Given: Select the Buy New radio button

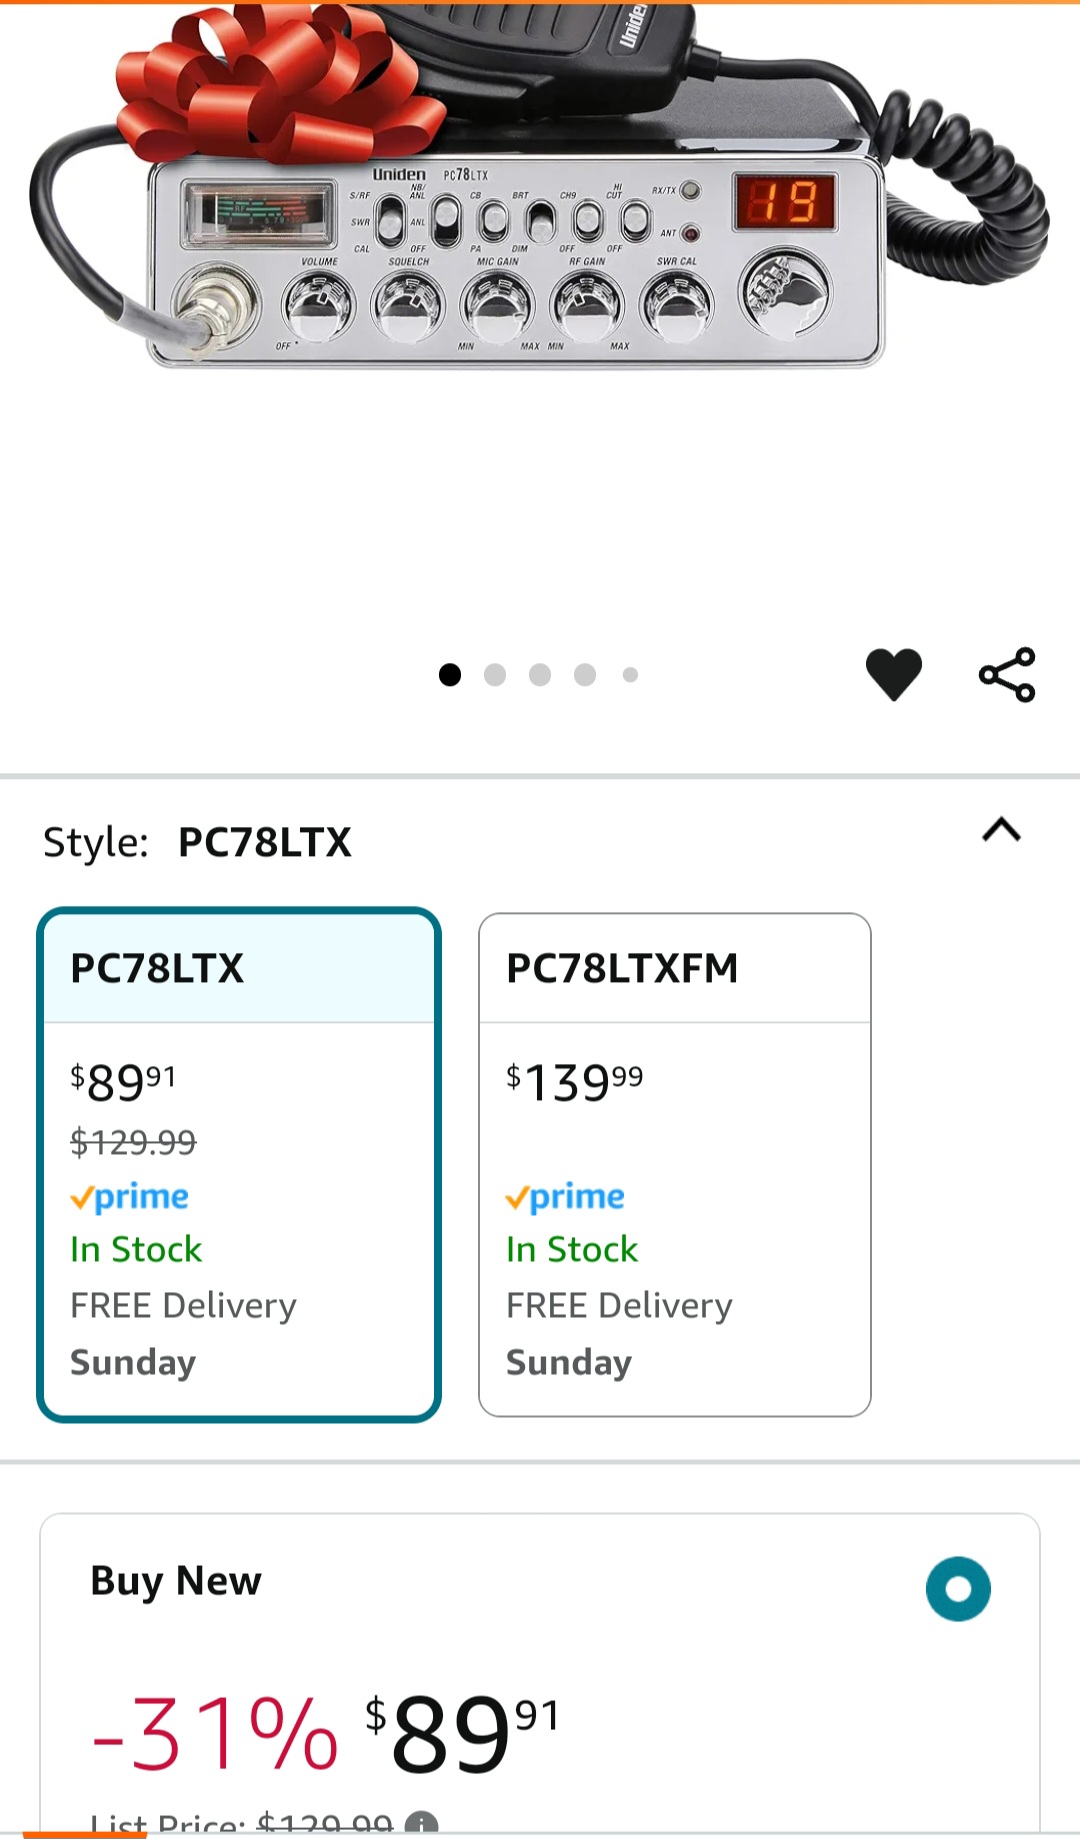Looking at the screenshot, I should coord(958,1588).
